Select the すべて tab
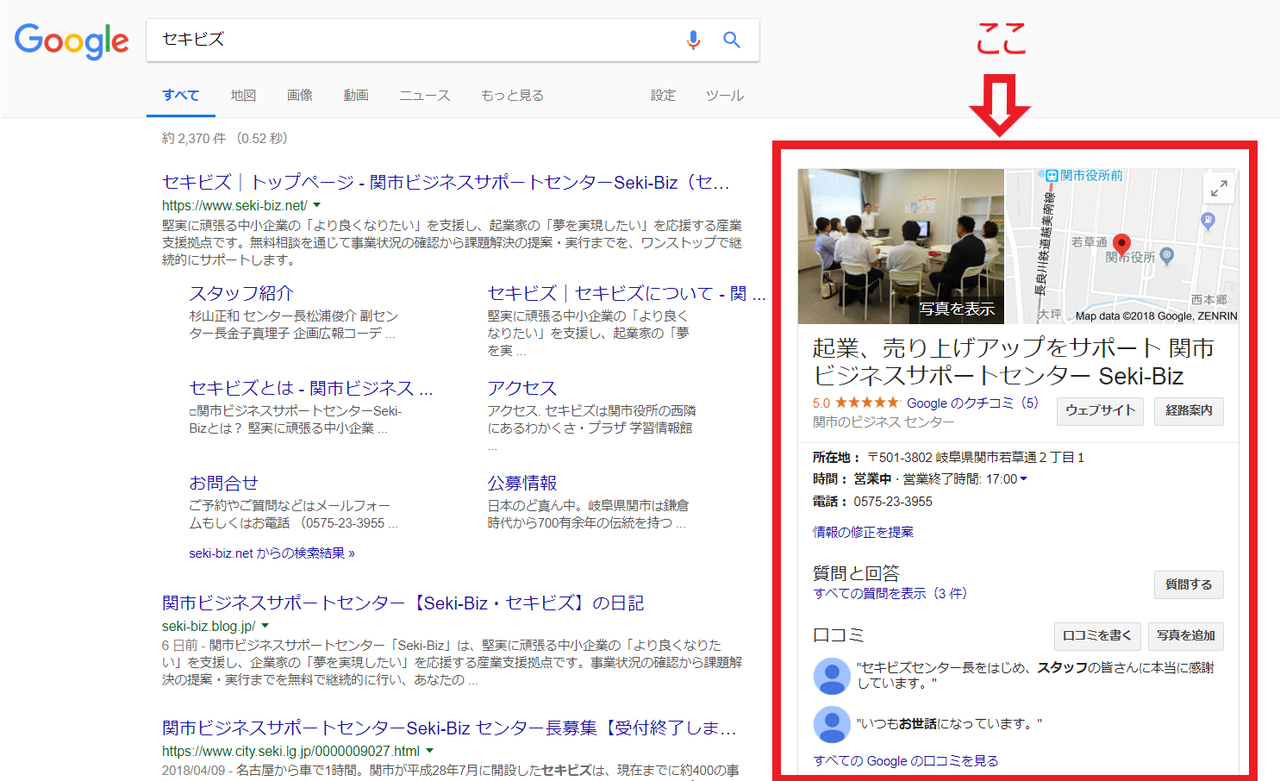 point(181,95)
